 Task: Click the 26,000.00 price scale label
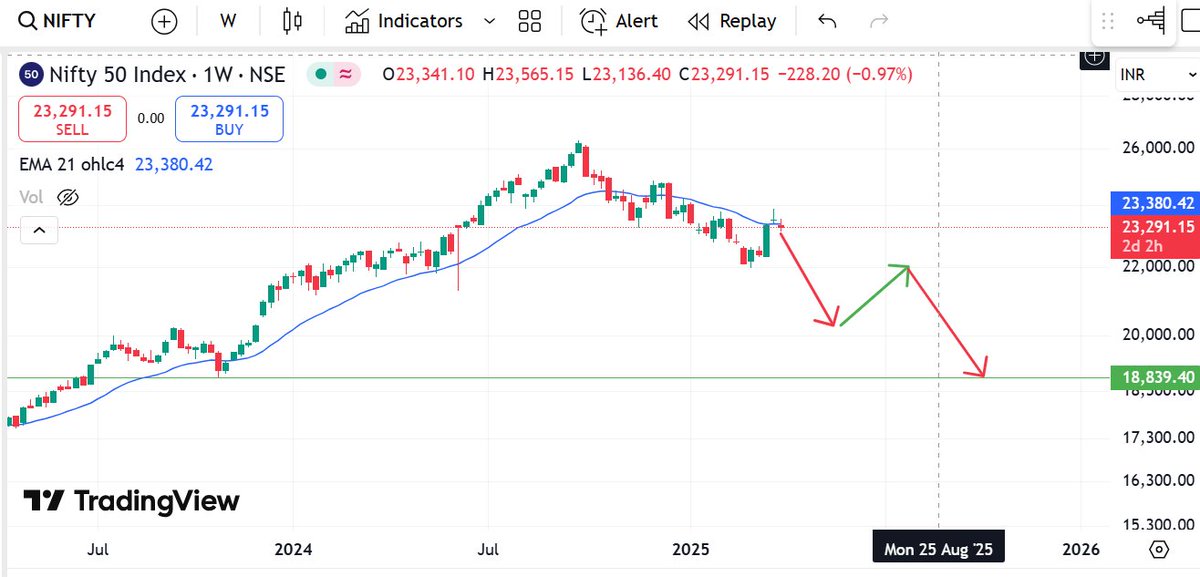(1157, 148)
